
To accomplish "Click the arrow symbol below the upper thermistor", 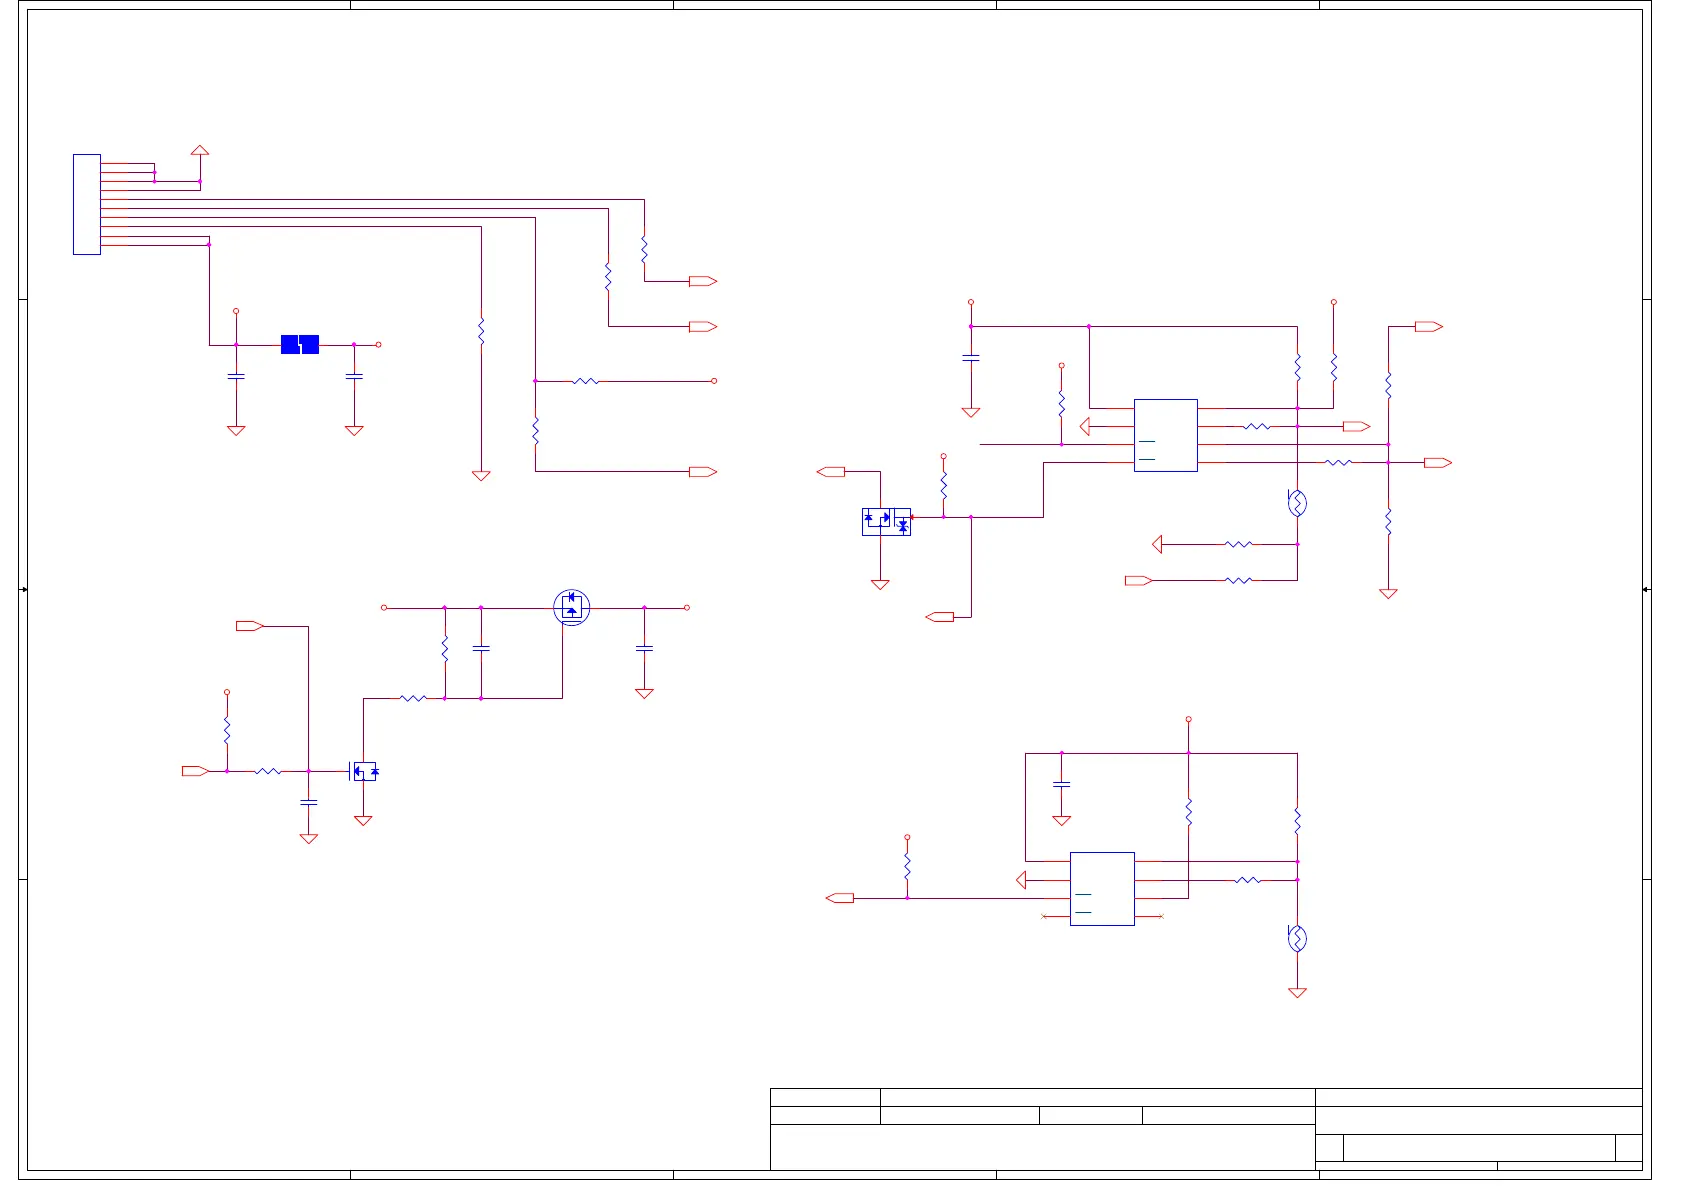I will point(1157,544).
